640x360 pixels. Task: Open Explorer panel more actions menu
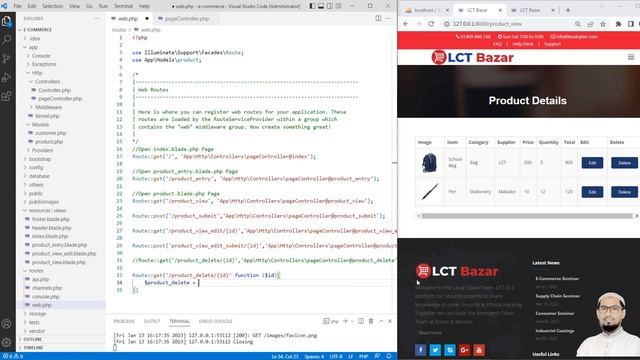point(97,18)
